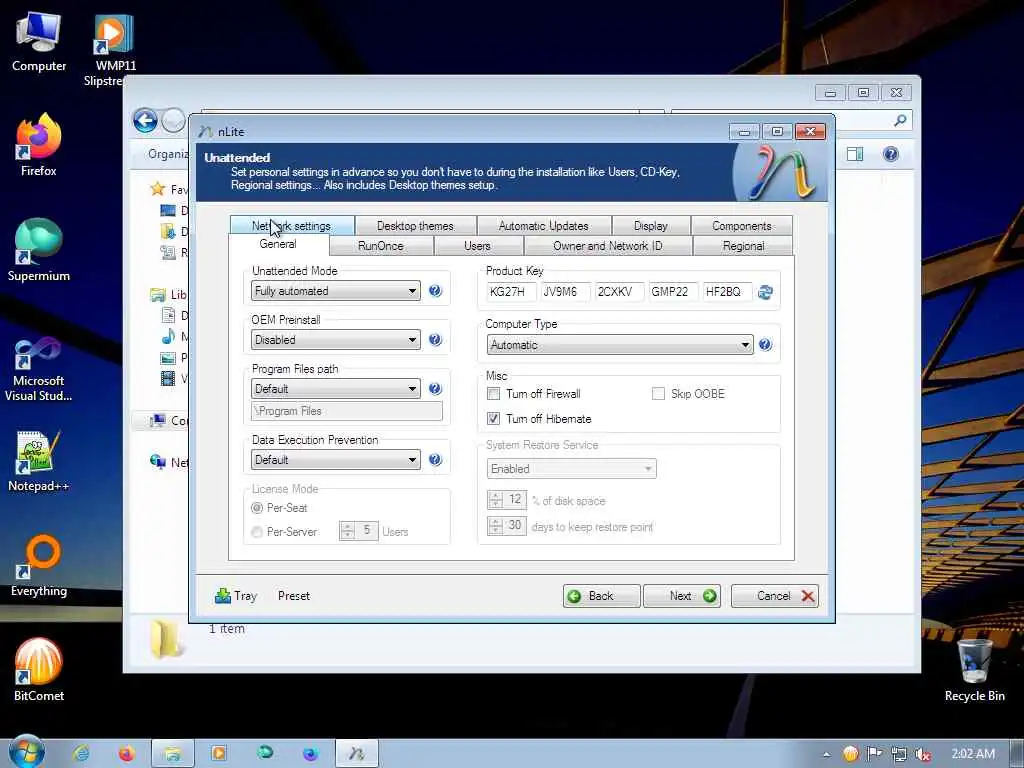Switch to Display tab
This screenshot has height=768, width=1024.
click(x=650, y=225)
